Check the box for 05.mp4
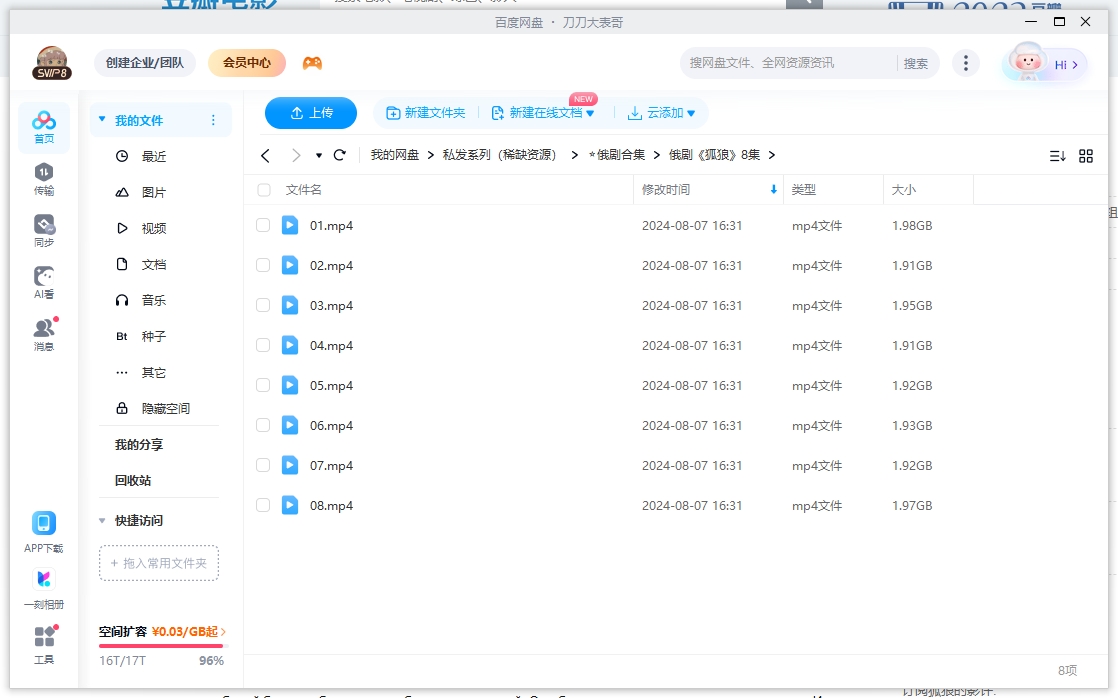Image resolution: width=1118 pixels, height=698 pixels. pyautogui.click(x=263, y=385)
